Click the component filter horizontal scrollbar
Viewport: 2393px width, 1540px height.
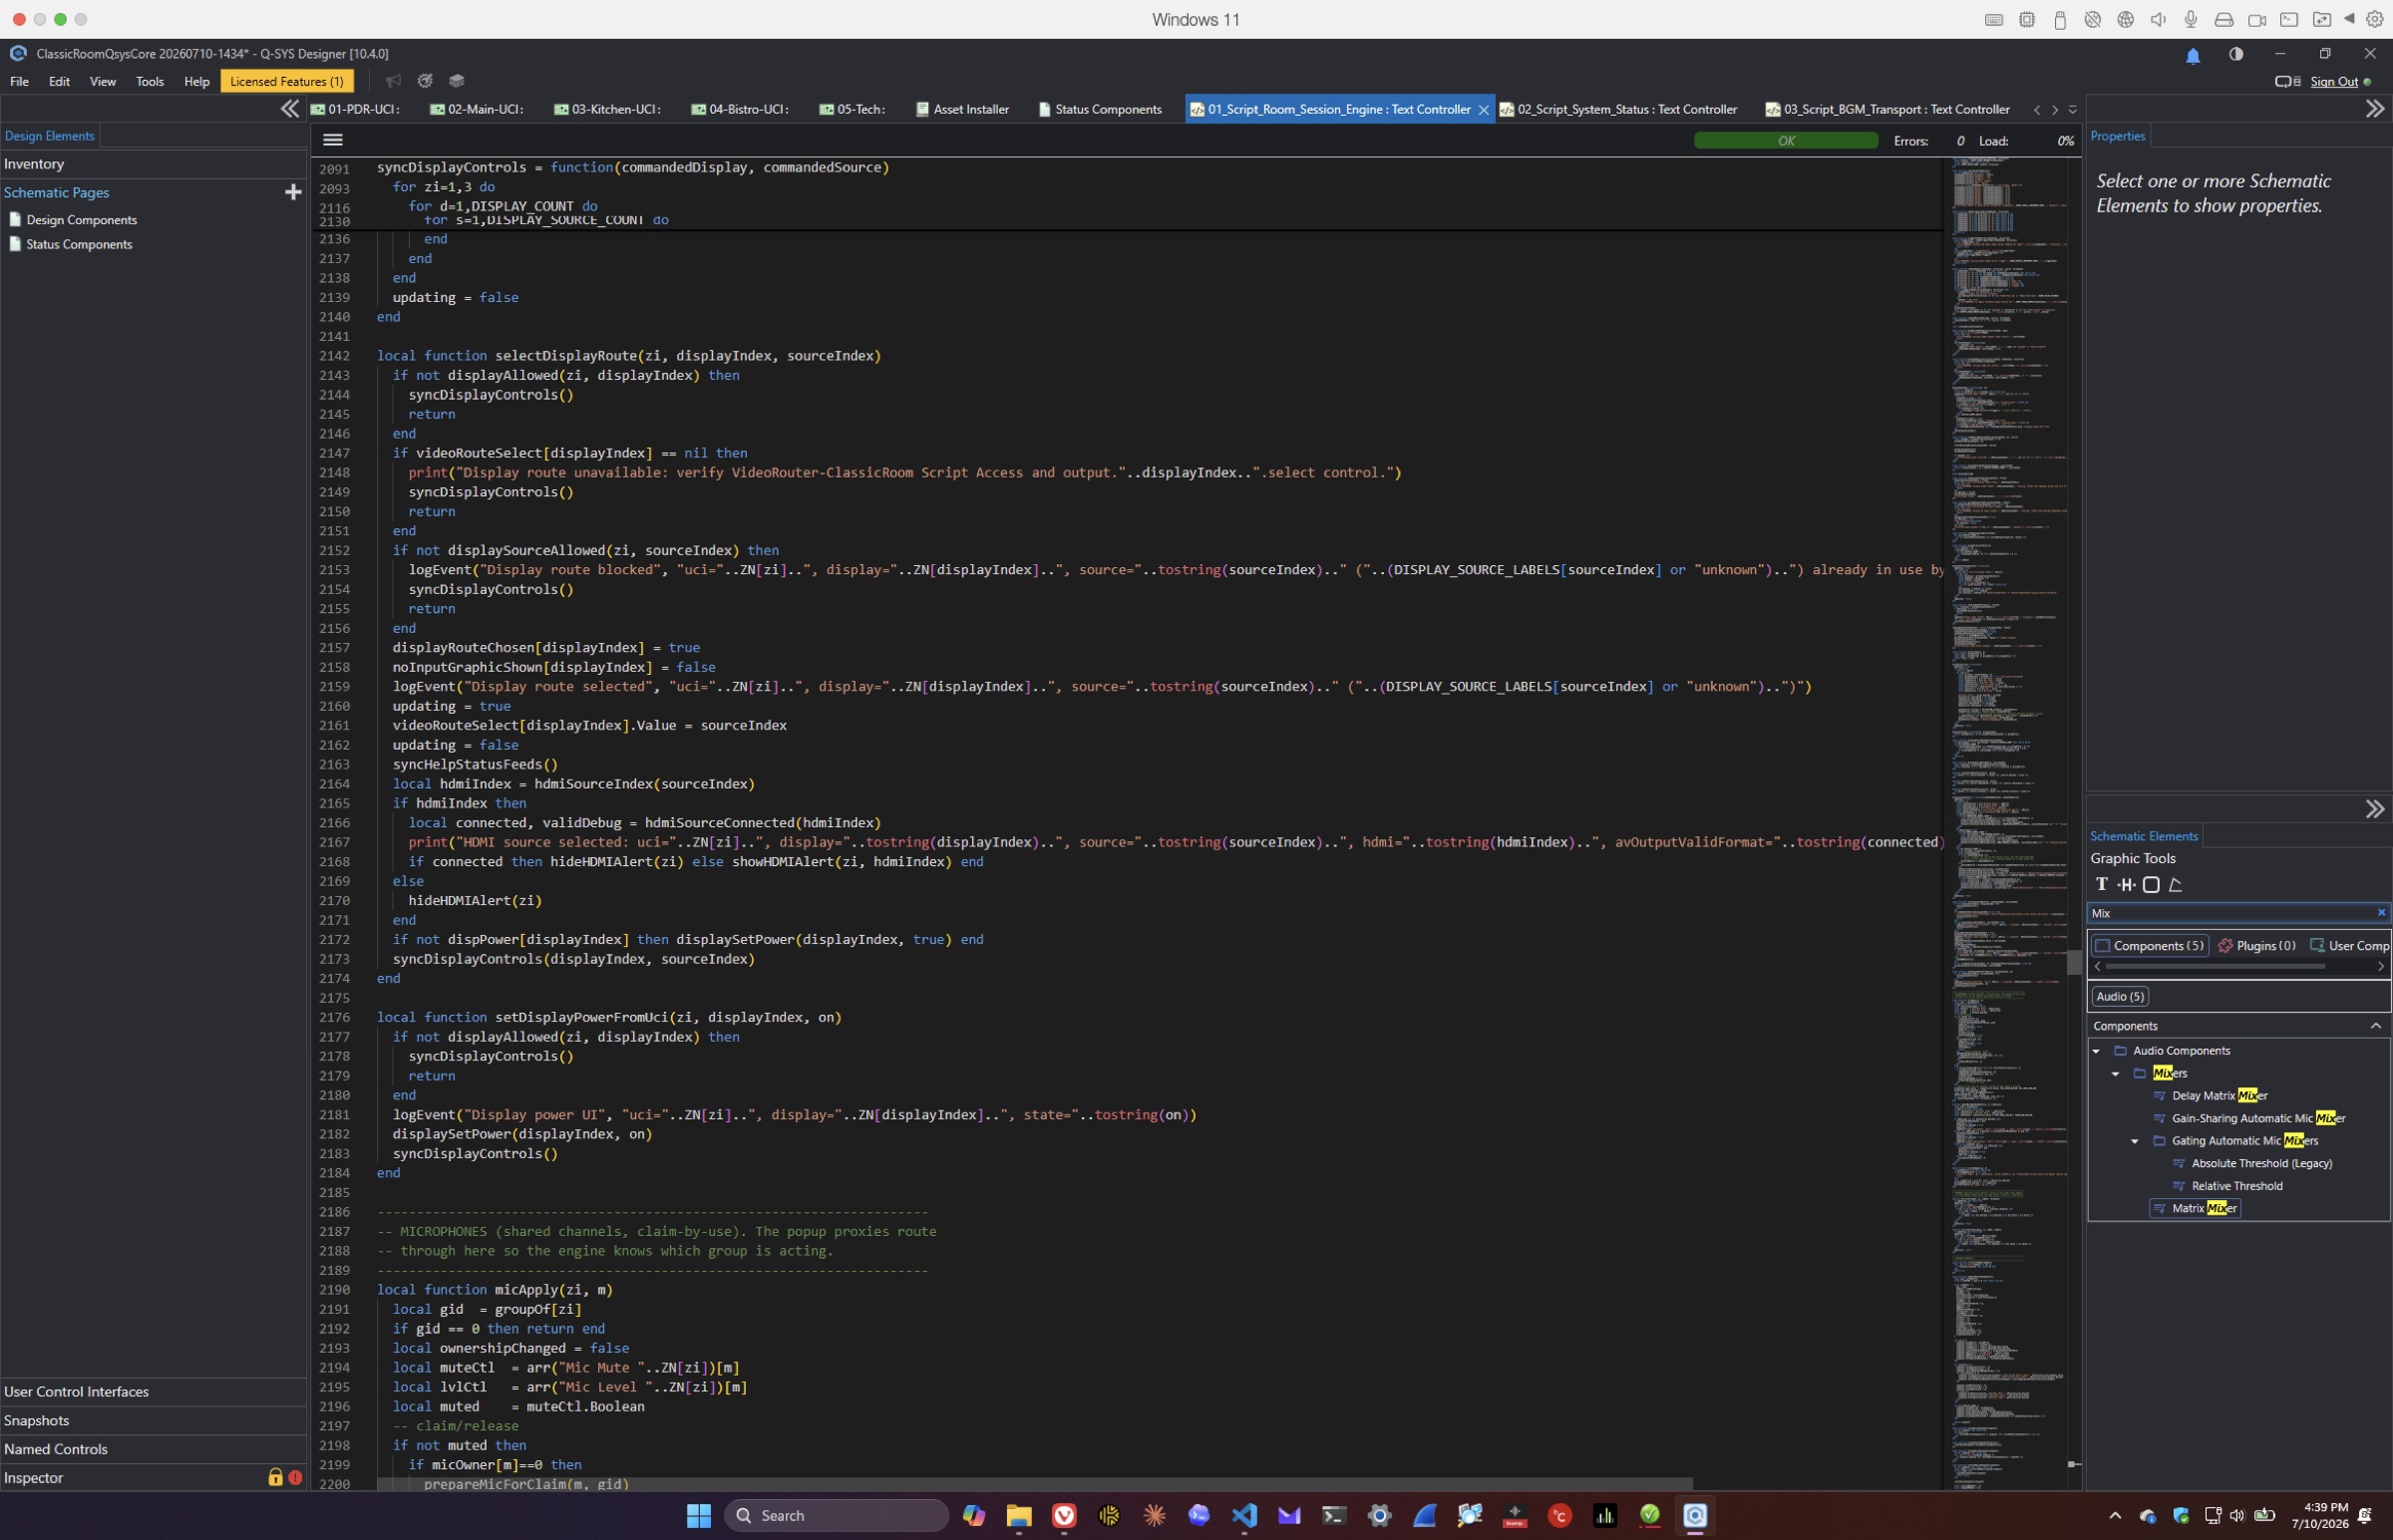click(2215, 966)
